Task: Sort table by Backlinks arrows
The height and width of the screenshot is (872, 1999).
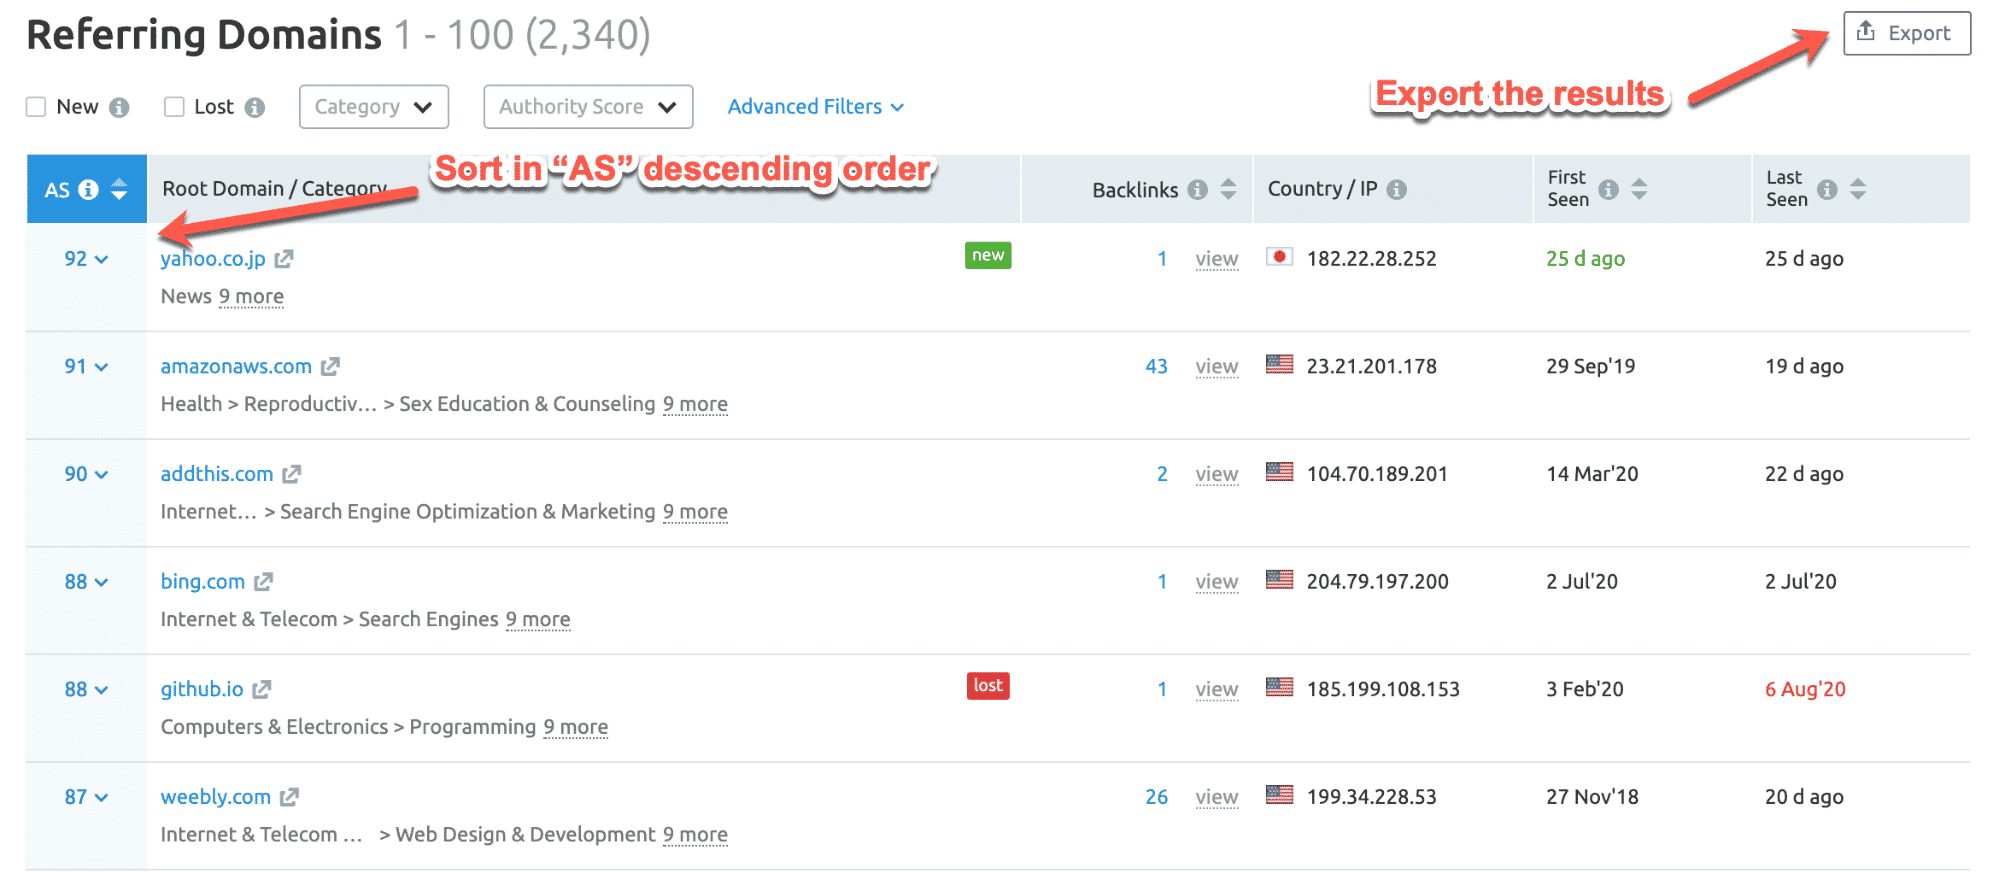Action: pyautogui.click(x=1229, y=189)
